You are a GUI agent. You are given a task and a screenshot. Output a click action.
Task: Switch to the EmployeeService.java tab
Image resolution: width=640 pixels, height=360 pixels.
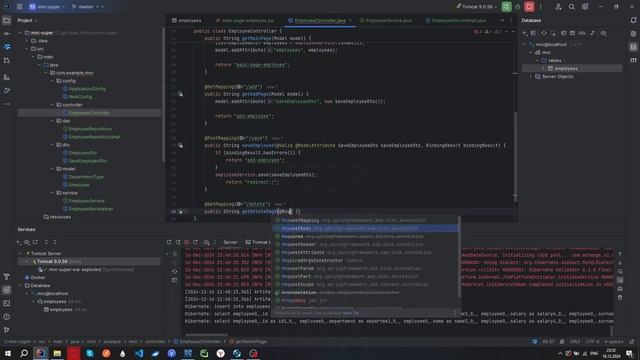point(386,20)
